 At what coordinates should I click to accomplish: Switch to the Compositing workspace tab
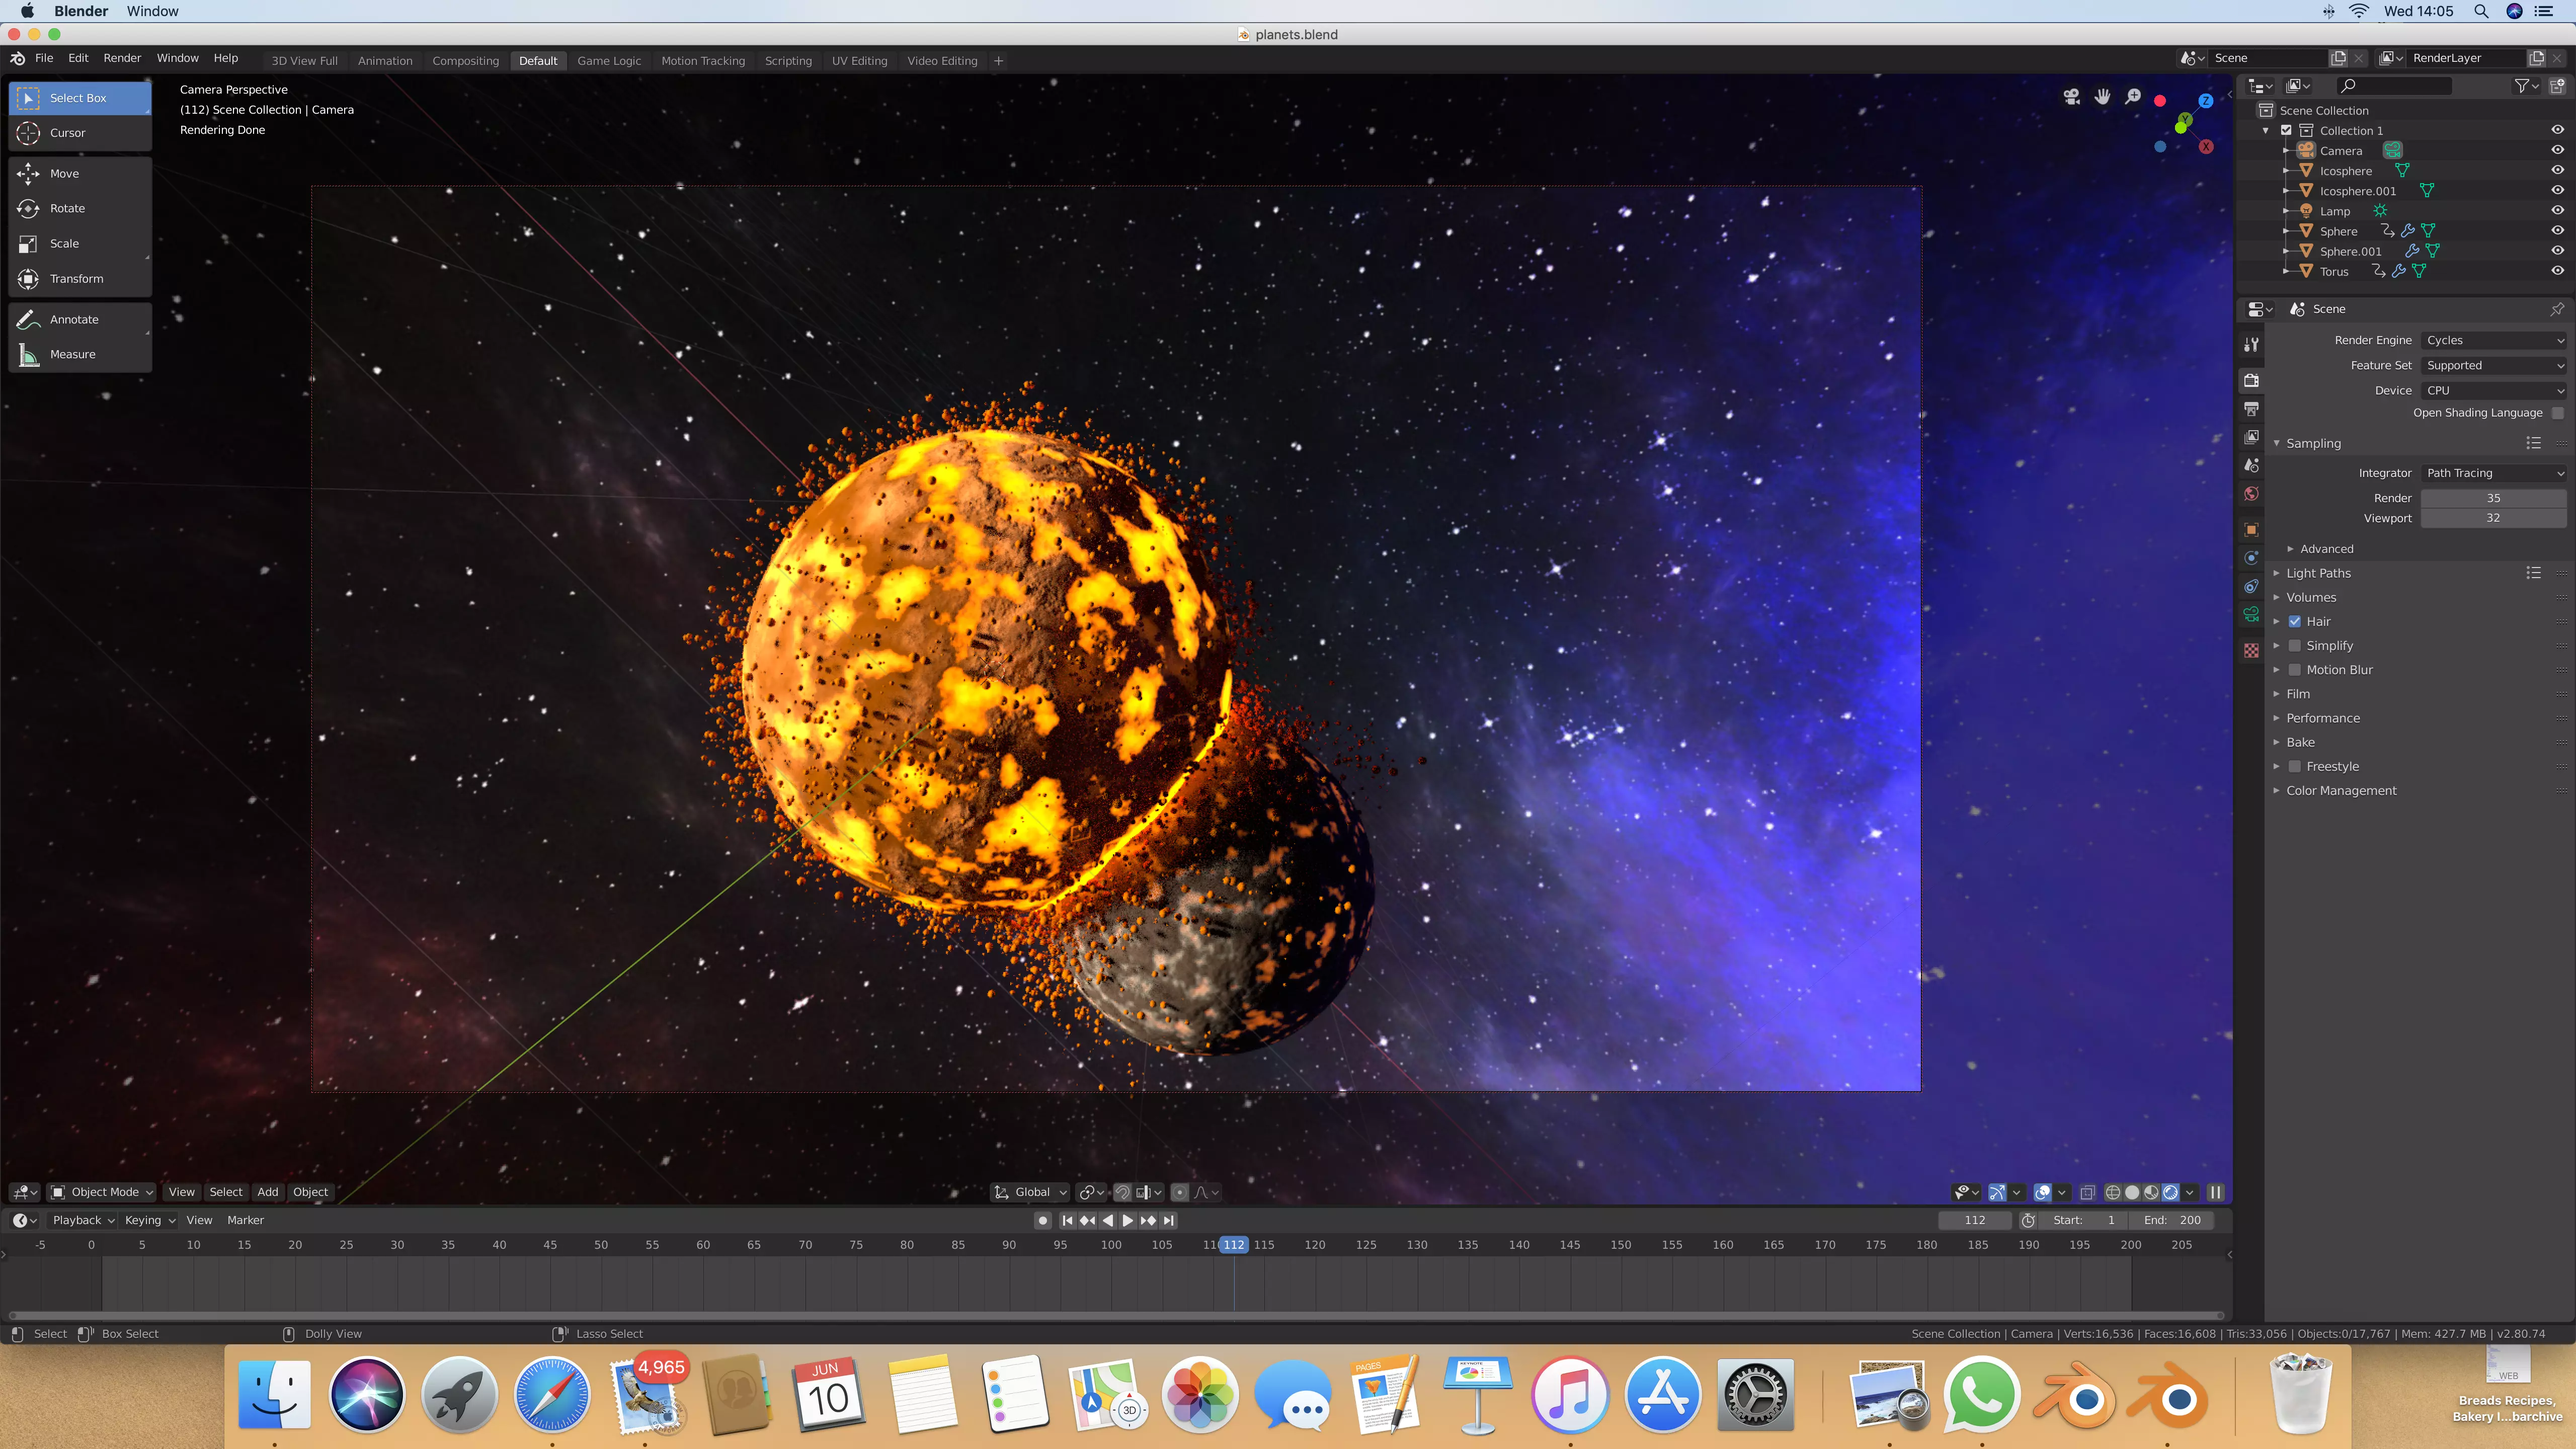pyautogui.click(x=465, y=61)
